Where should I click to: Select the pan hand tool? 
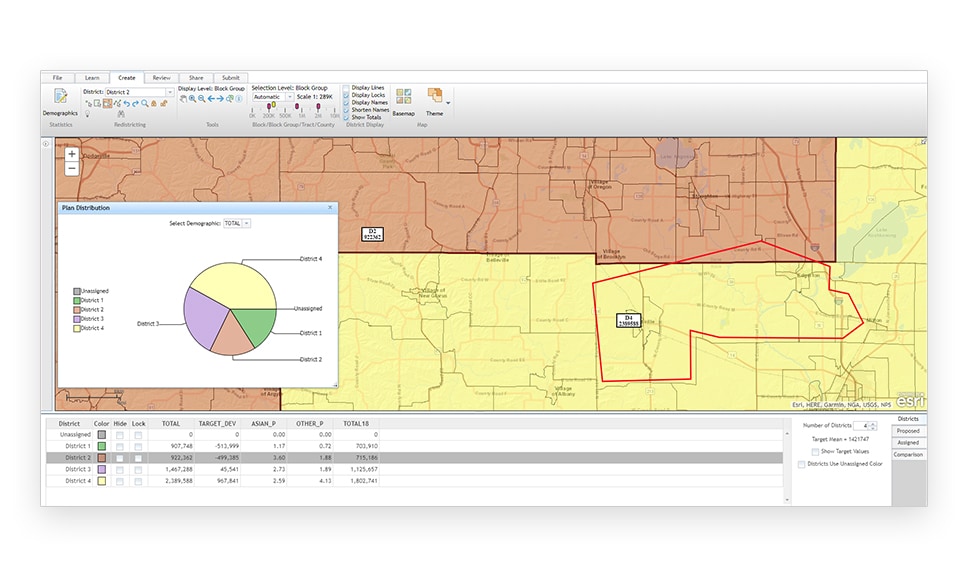point(183,99)
